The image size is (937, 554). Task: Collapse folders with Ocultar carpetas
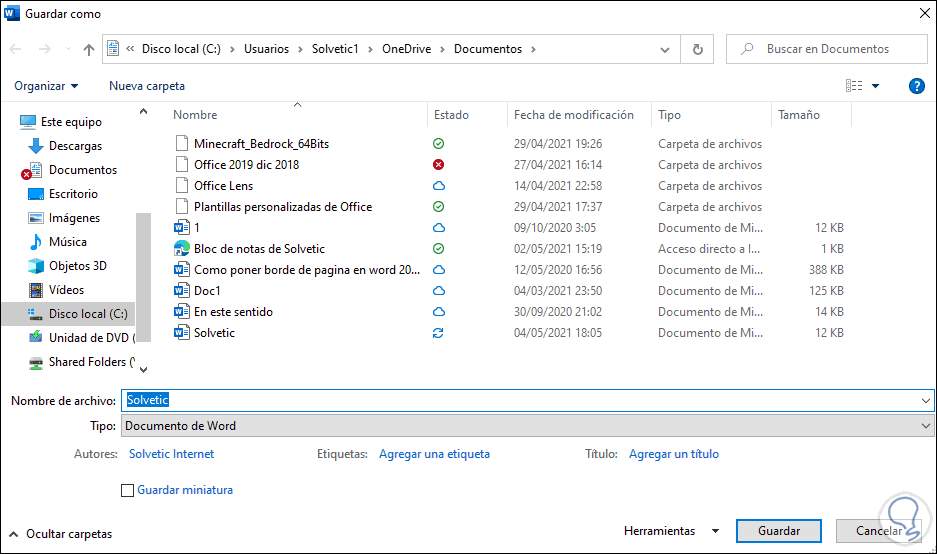(x=60, y=534)
